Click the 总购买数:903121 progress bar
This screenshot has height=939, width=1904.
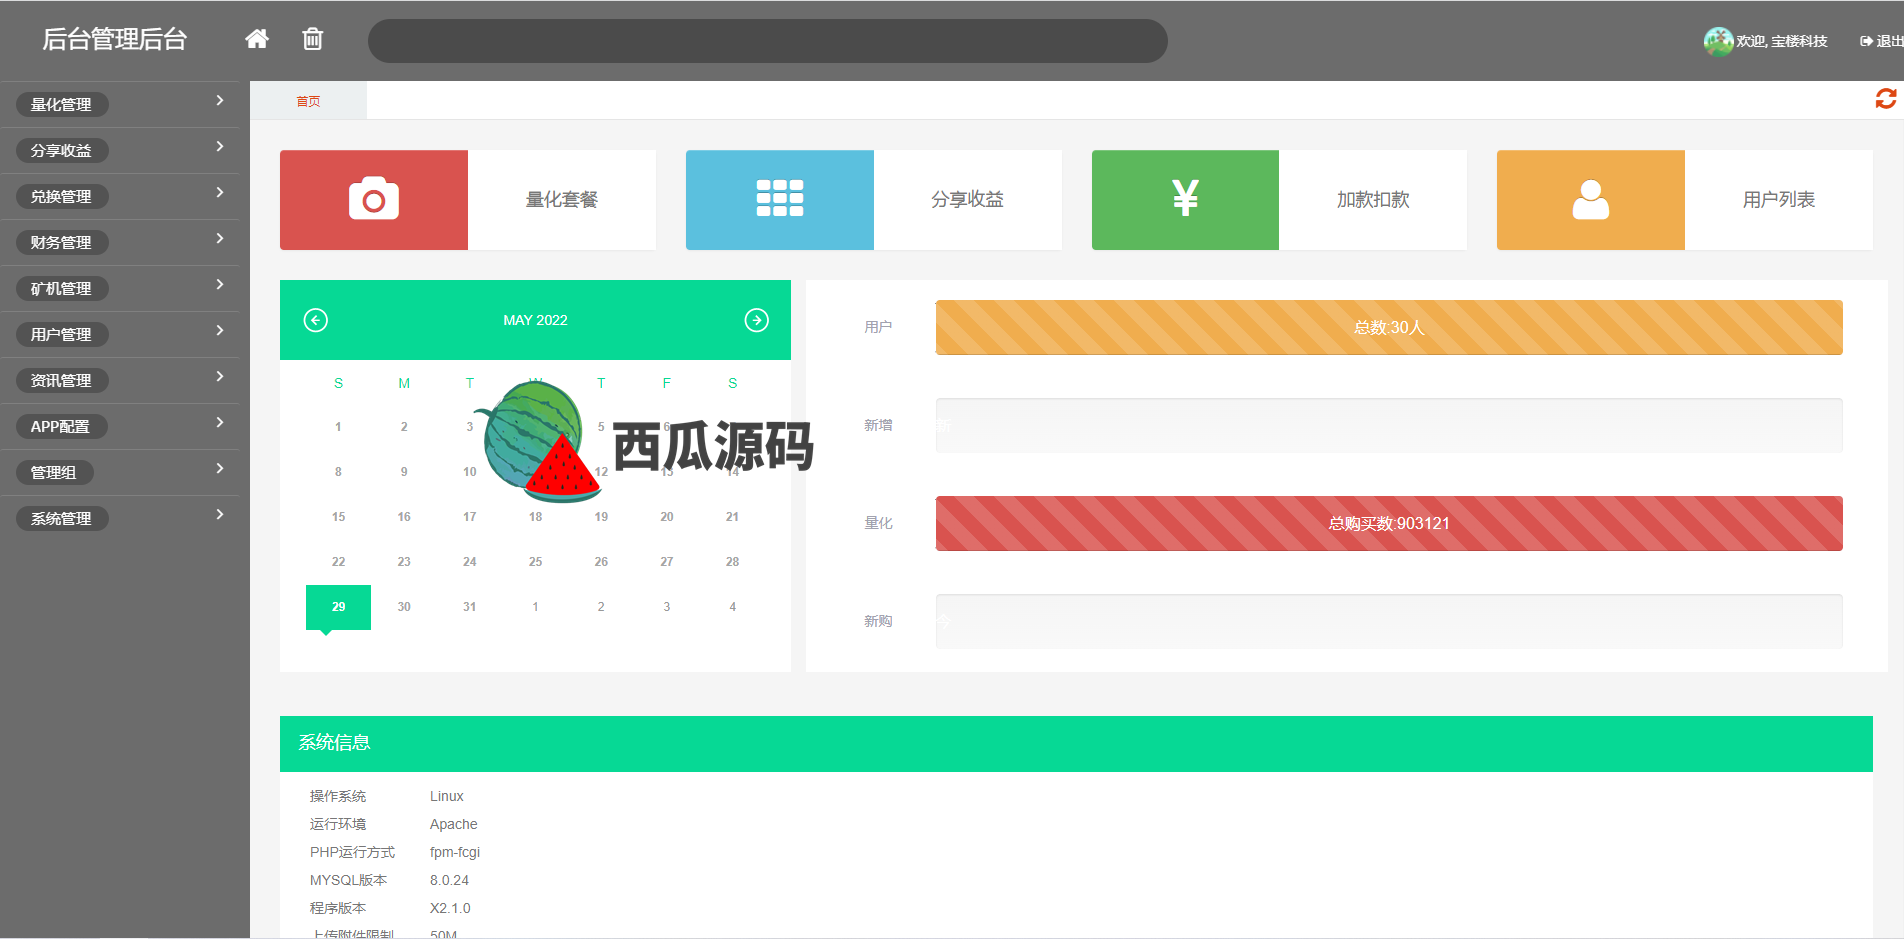click(x=1389, y=524)
